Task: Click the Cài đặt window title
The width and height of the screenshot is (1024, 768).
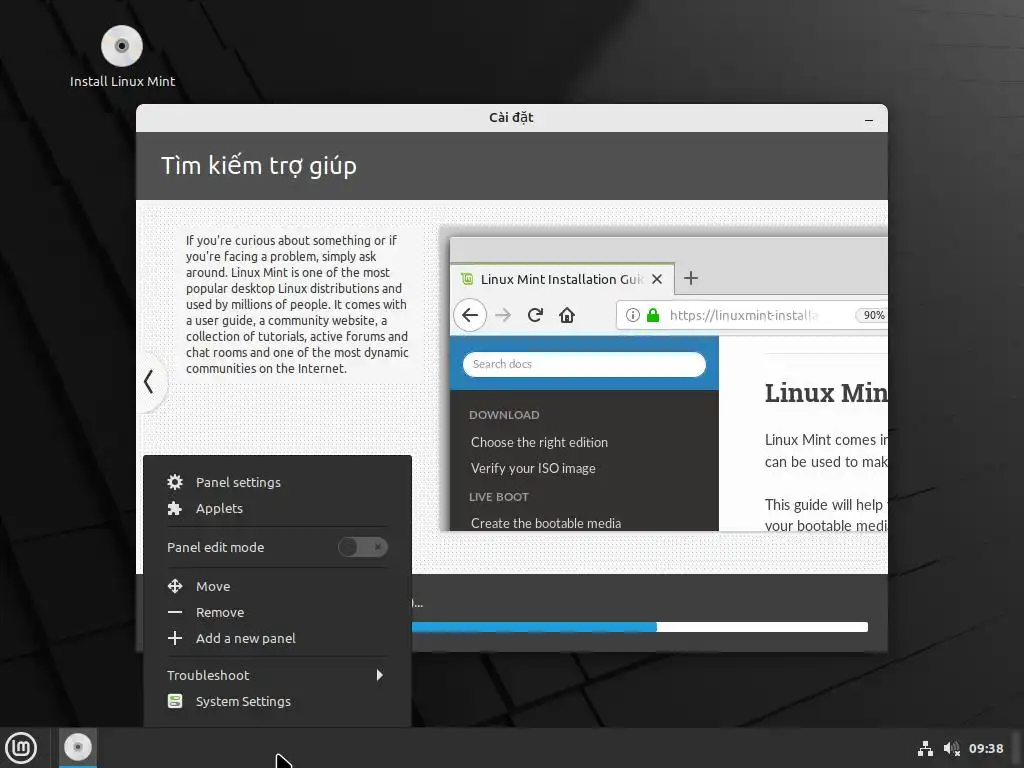Action: click(x=511, y=118)
